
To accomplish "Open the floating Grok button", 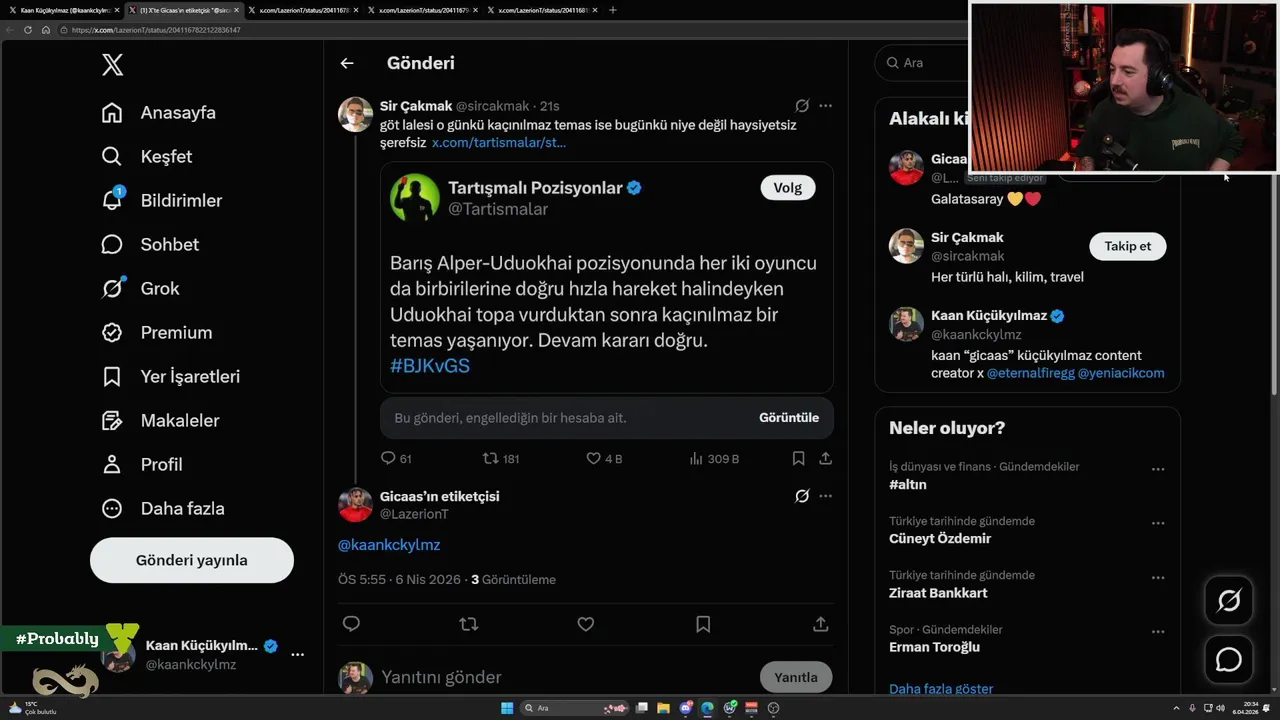I will tap(1229, 600).
